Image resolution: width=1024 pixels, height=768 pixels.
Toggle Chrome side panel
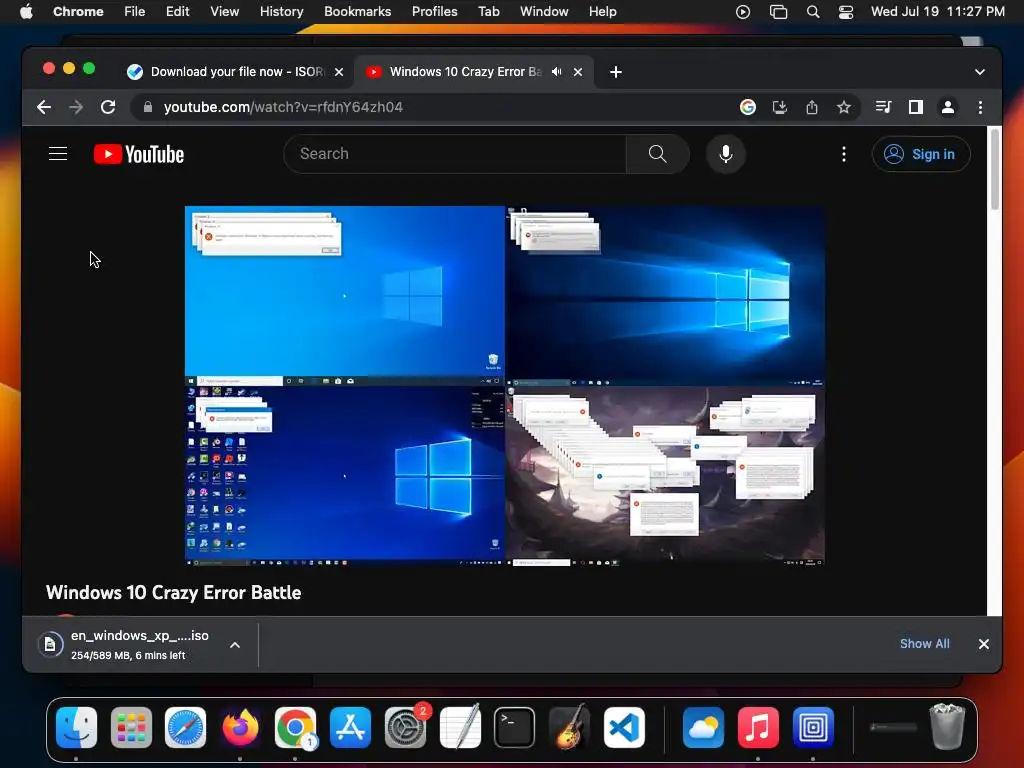pos(916,107)
